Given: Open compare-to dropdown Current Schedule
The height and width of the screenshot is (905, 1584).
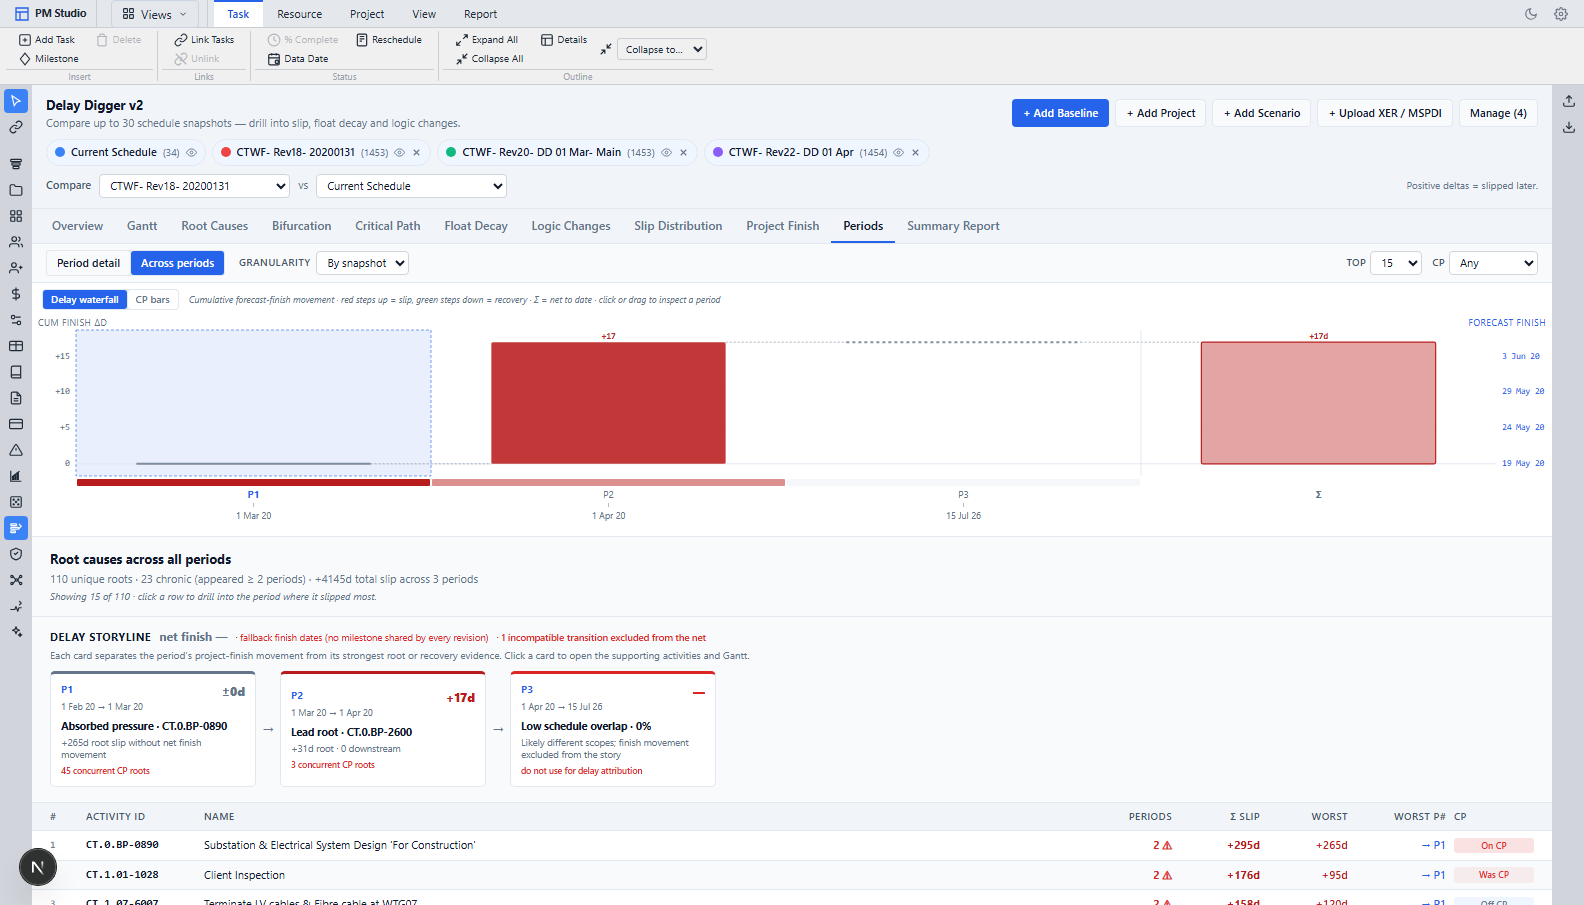Looking at the screenshot, I should [411, 186].
